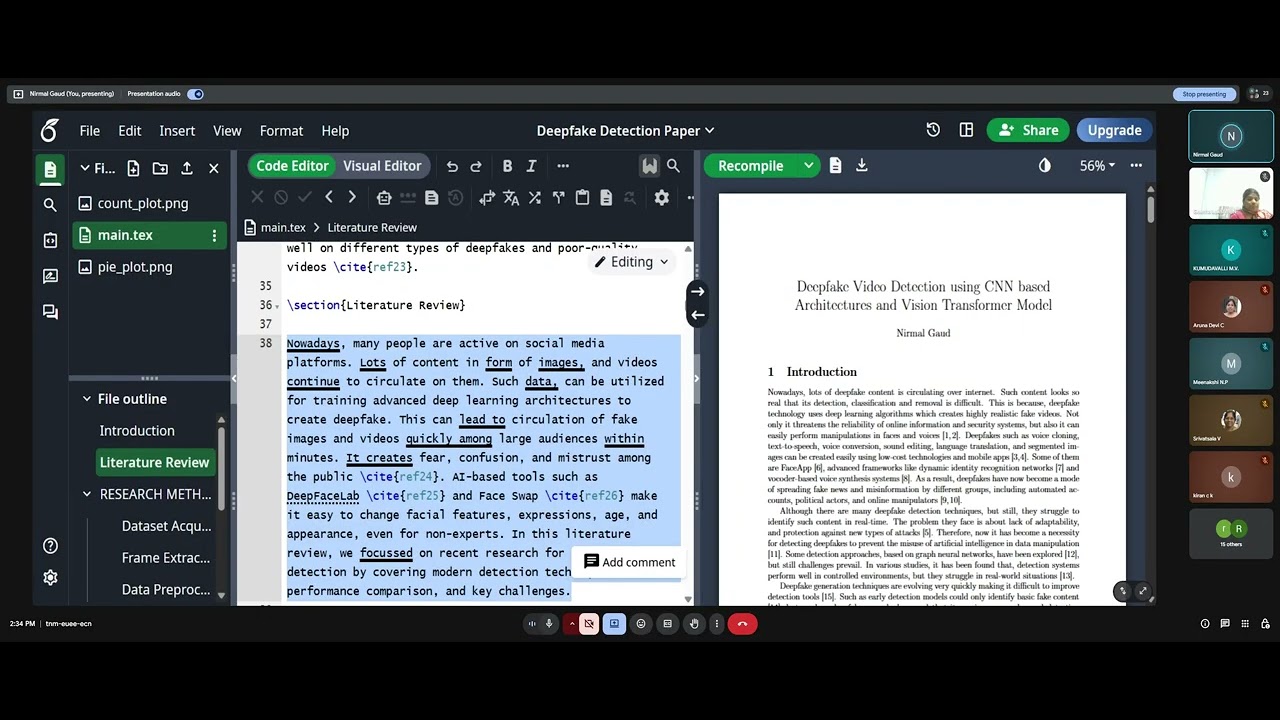Open the 56% zoom dropdown
The height and width of the screenshot is (720, 1280).
point(1097,166)
